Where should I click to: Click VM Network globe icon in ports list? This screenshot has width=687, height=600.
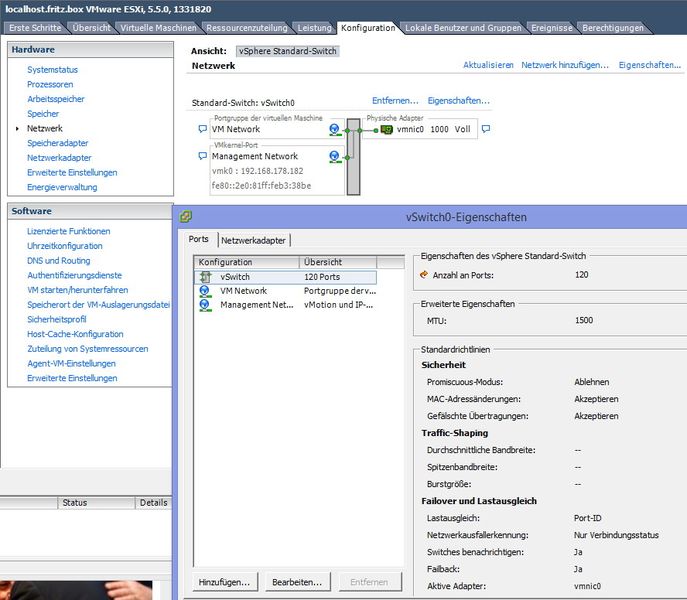[x=205, y=291]
